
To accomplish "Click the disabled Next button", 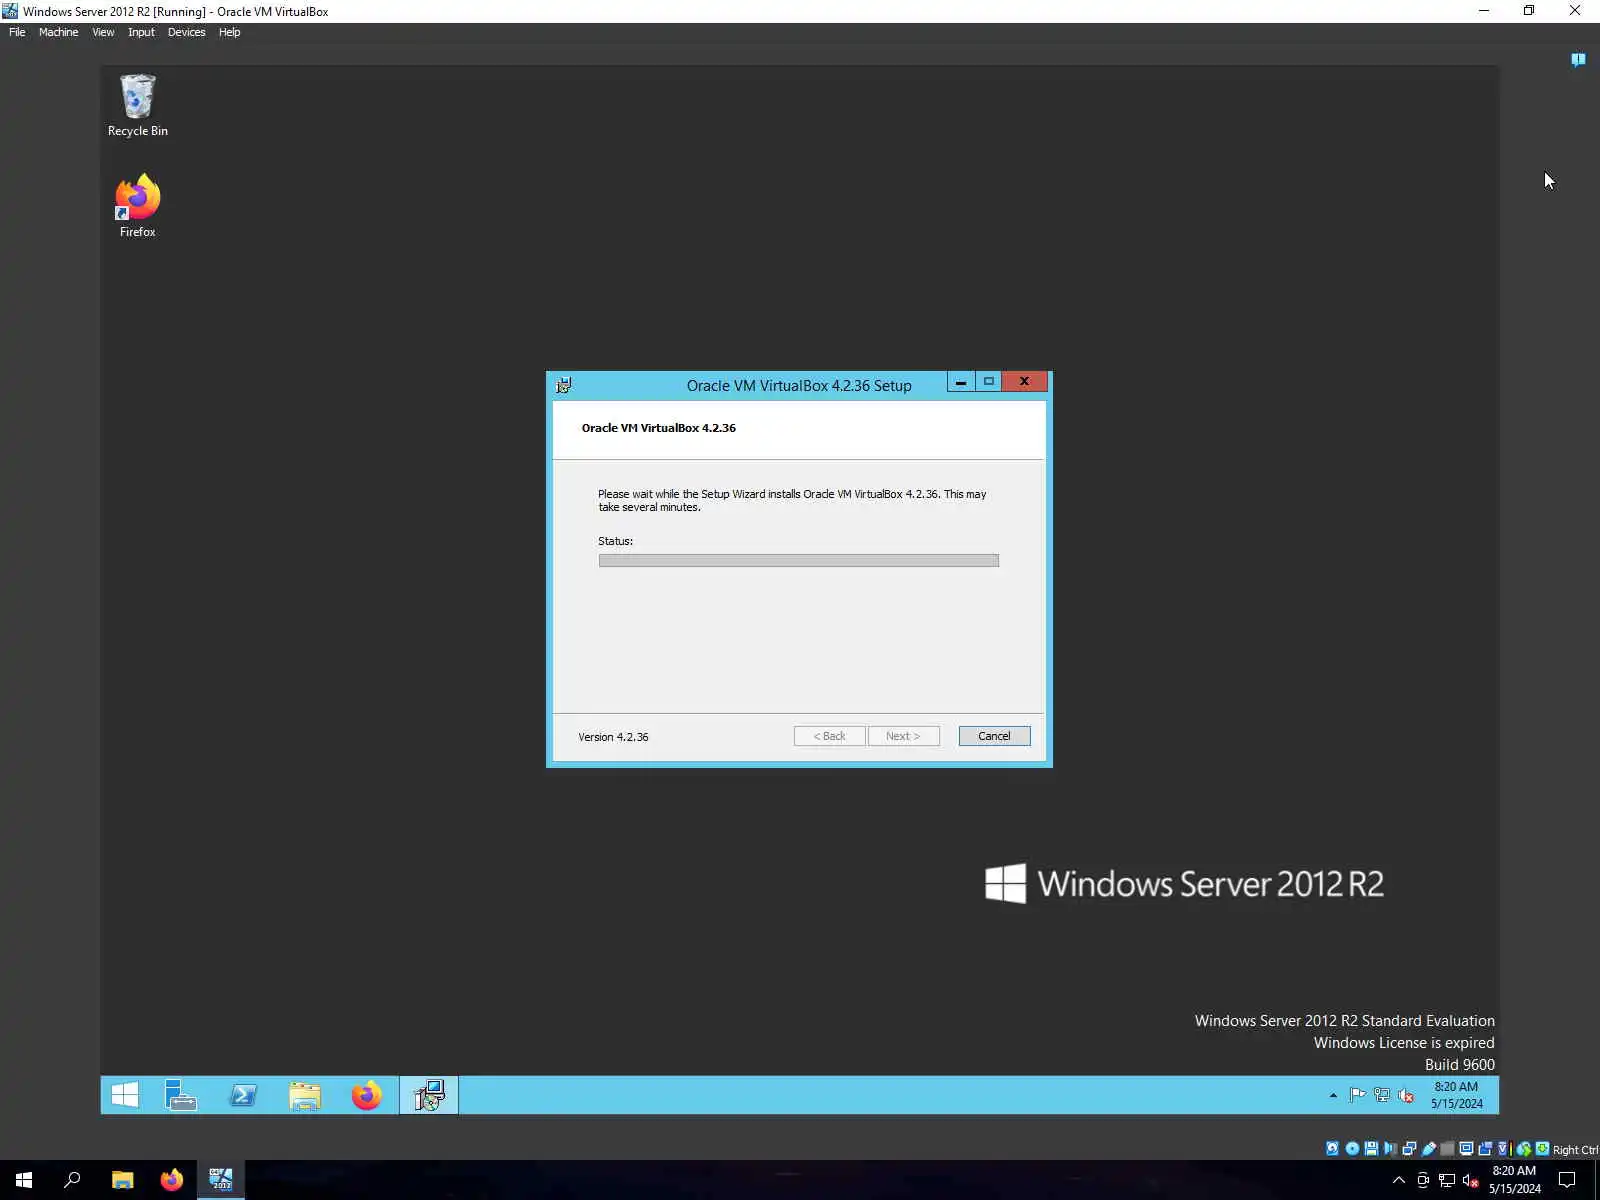I will point(903,736).
